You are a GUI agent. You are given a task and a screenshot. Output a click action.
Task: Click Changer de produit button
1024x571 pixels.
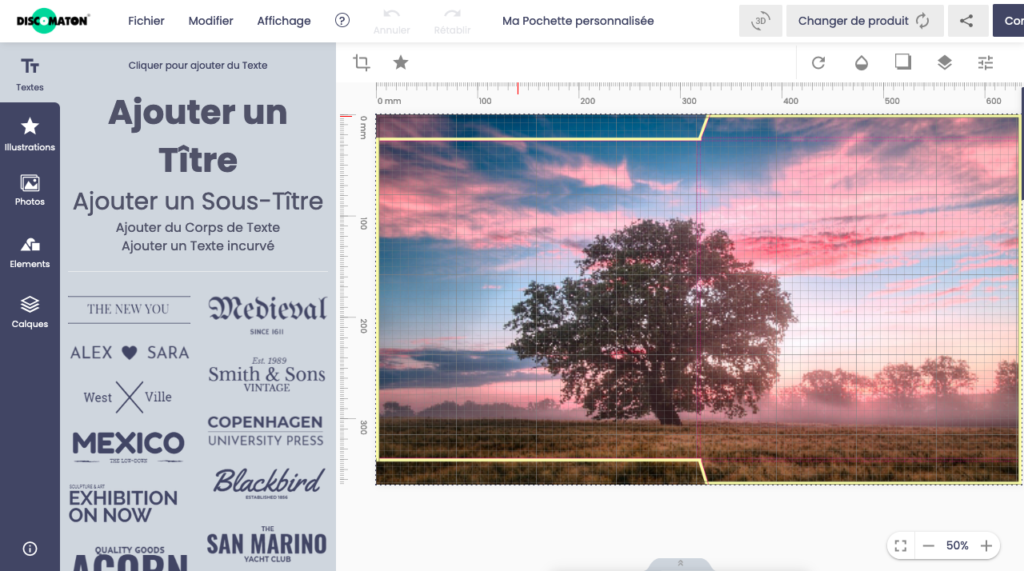864,21
